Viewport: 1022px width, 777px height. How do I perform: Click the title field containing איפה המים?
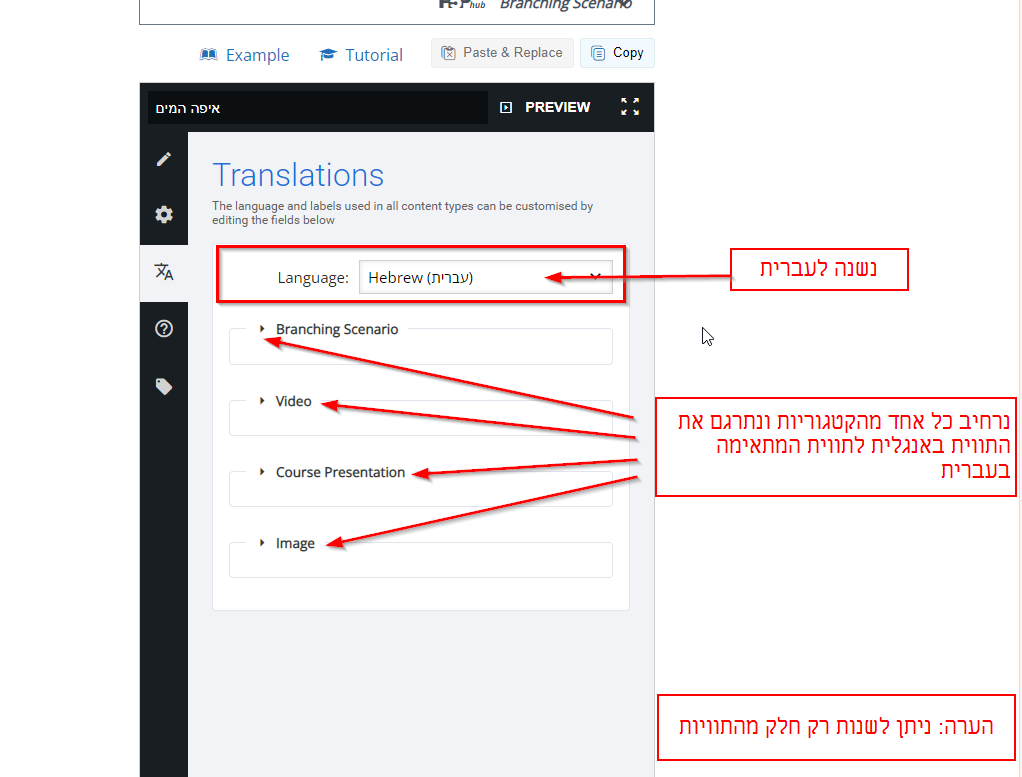317,108
